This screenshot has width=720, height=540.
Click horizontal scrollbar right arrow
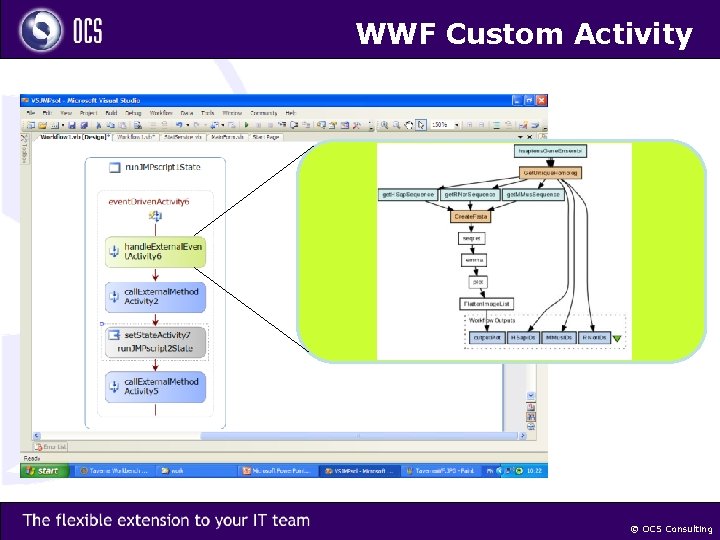click(x=523, y=435)
